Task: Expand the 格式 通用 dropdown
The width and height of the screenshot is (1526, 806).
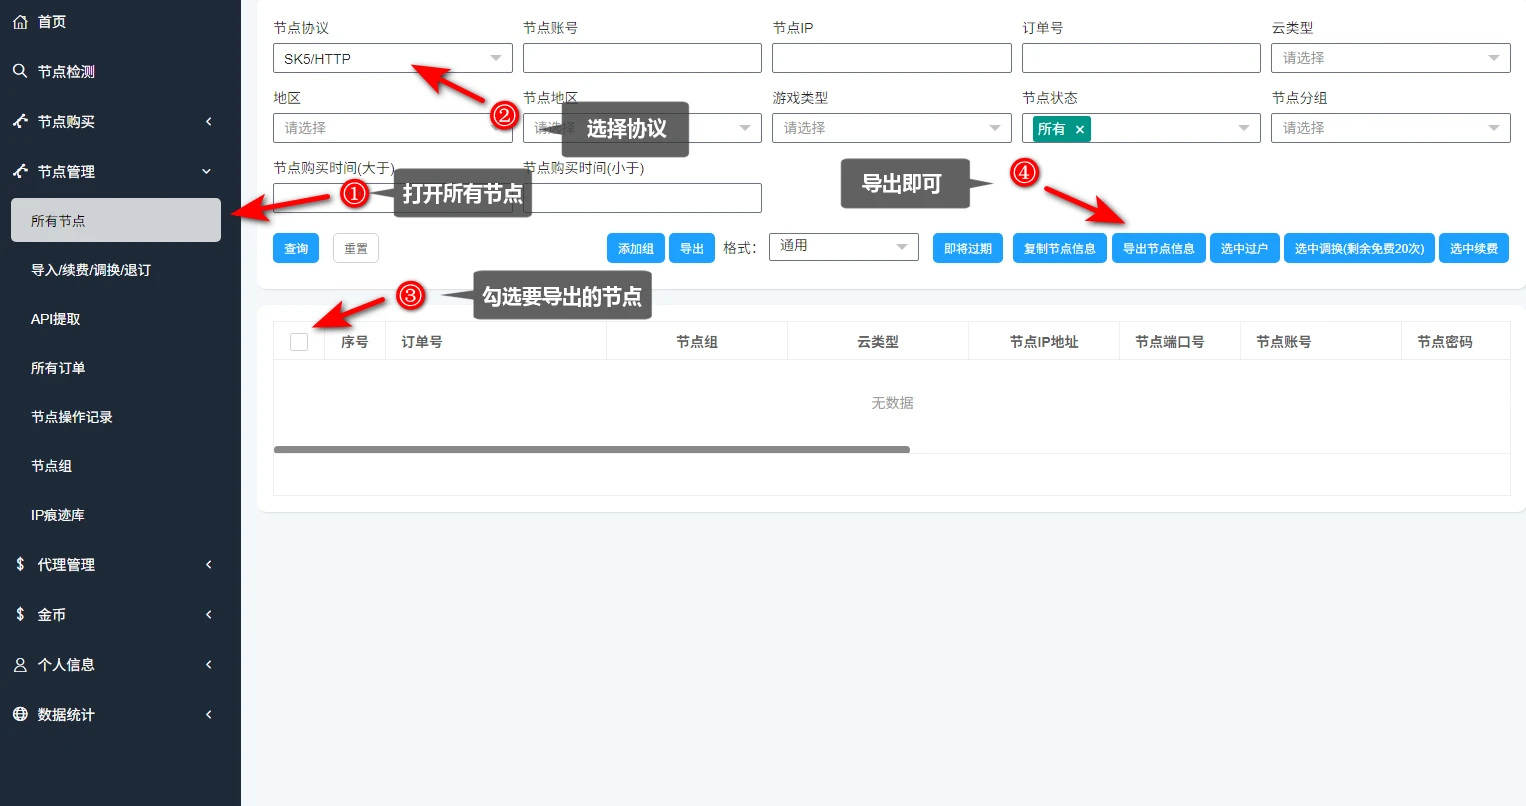Action: (843, 246)
